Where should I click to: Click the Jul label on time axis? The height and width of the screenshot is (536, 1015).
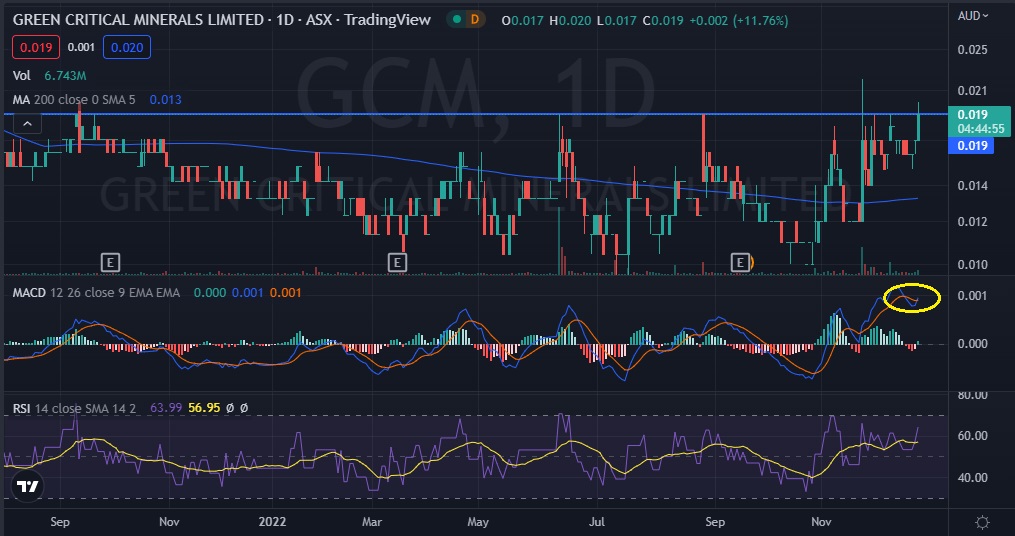597,521
